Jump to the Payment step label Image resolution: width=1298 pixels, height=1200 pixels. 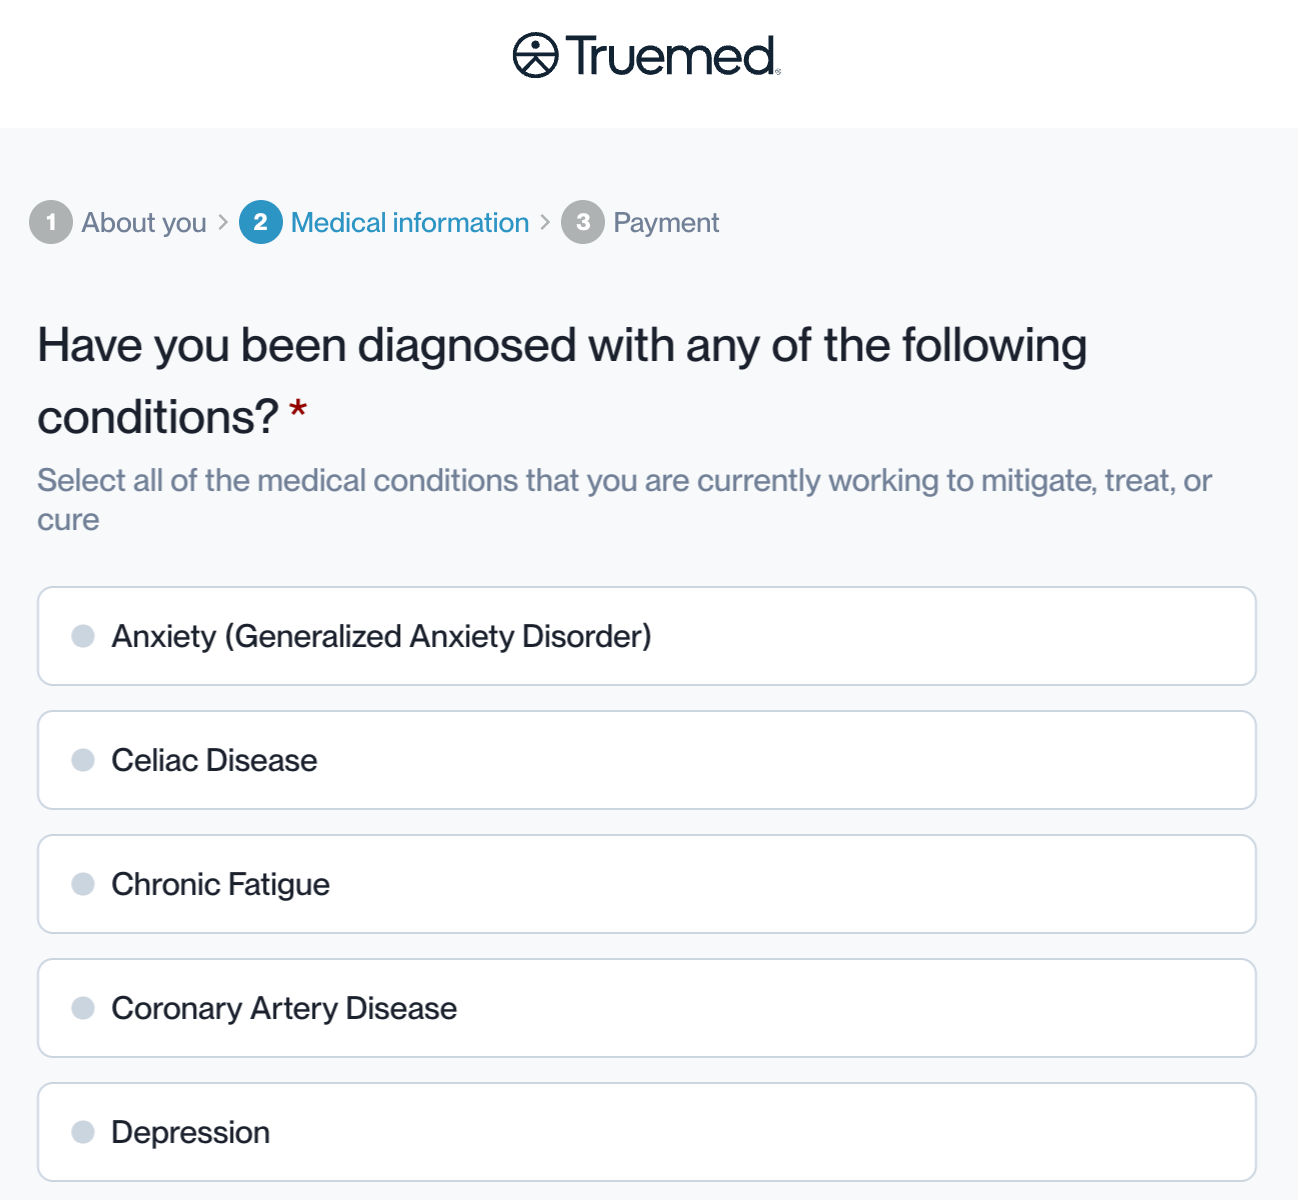666,222
